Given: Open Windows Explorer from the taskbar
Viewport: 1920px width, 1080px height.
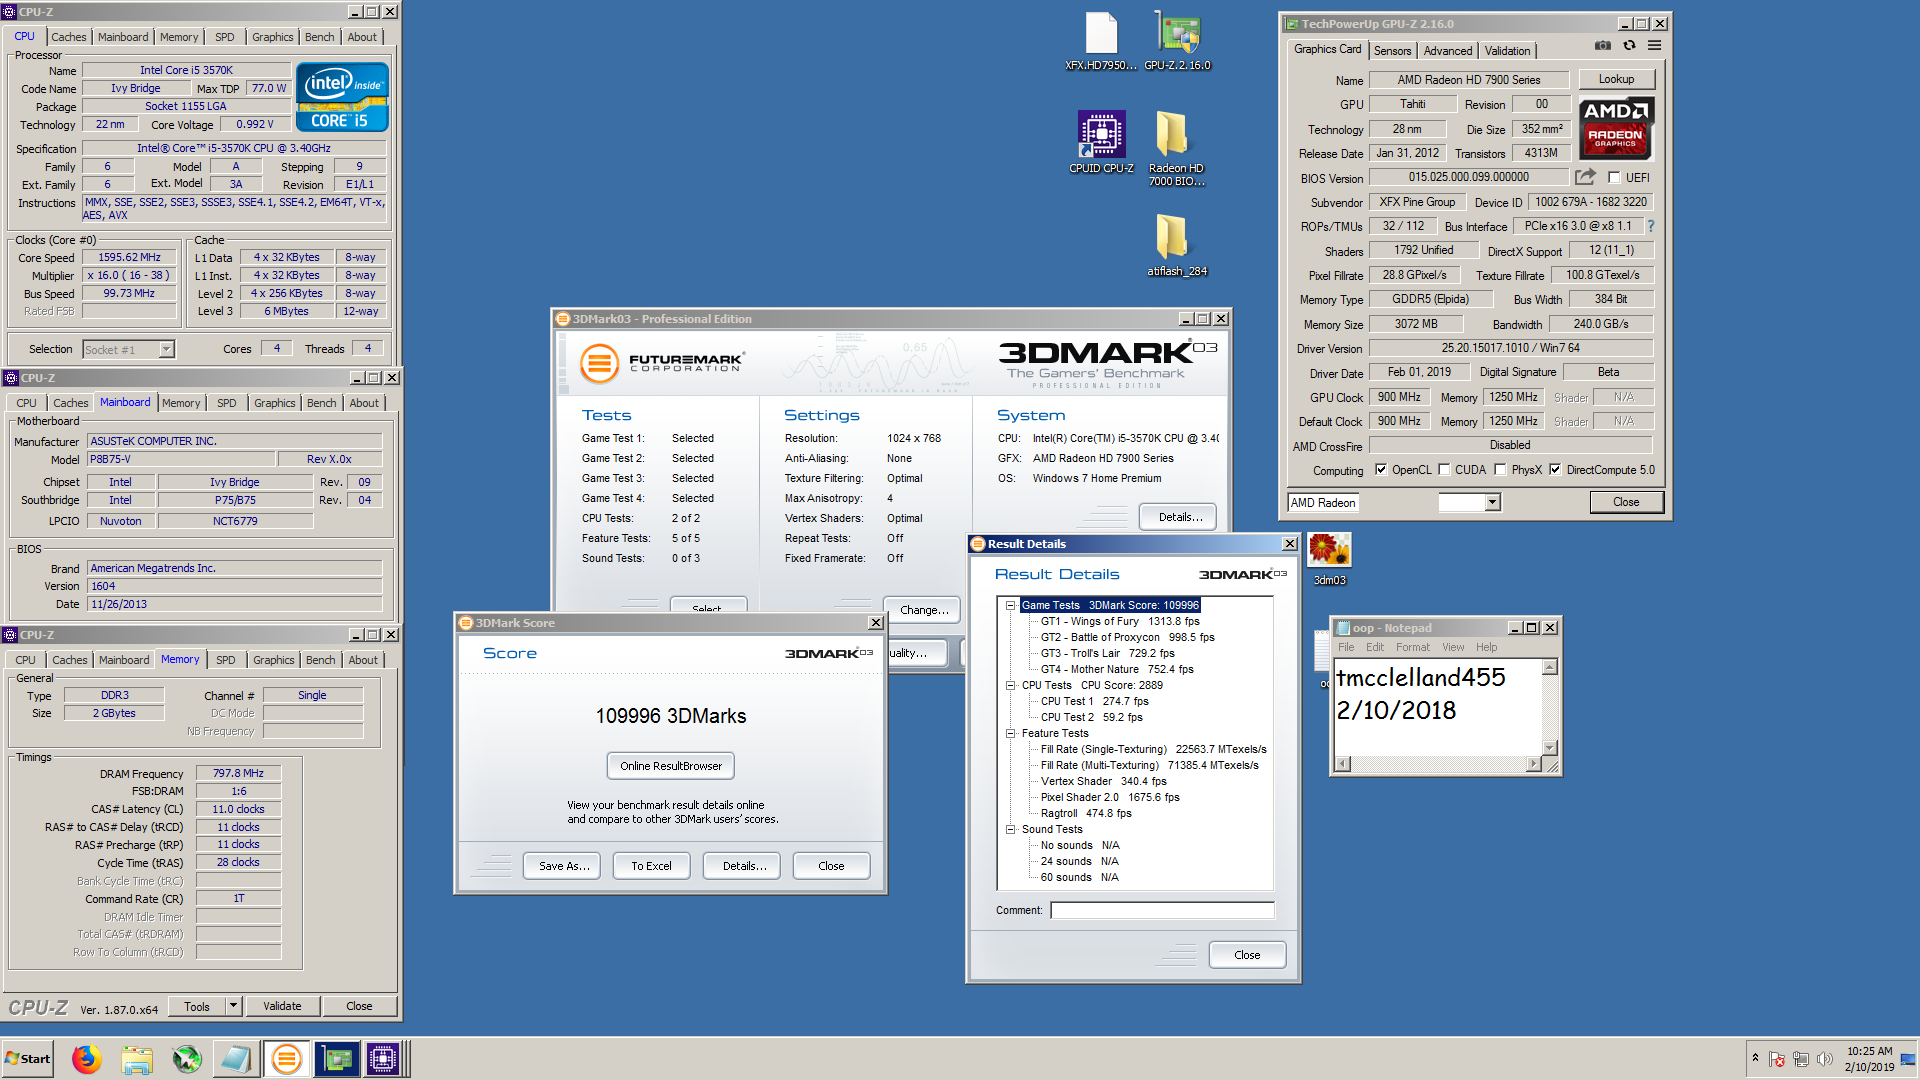Looking at the screenshot, I should click(x=137, y=1059).
